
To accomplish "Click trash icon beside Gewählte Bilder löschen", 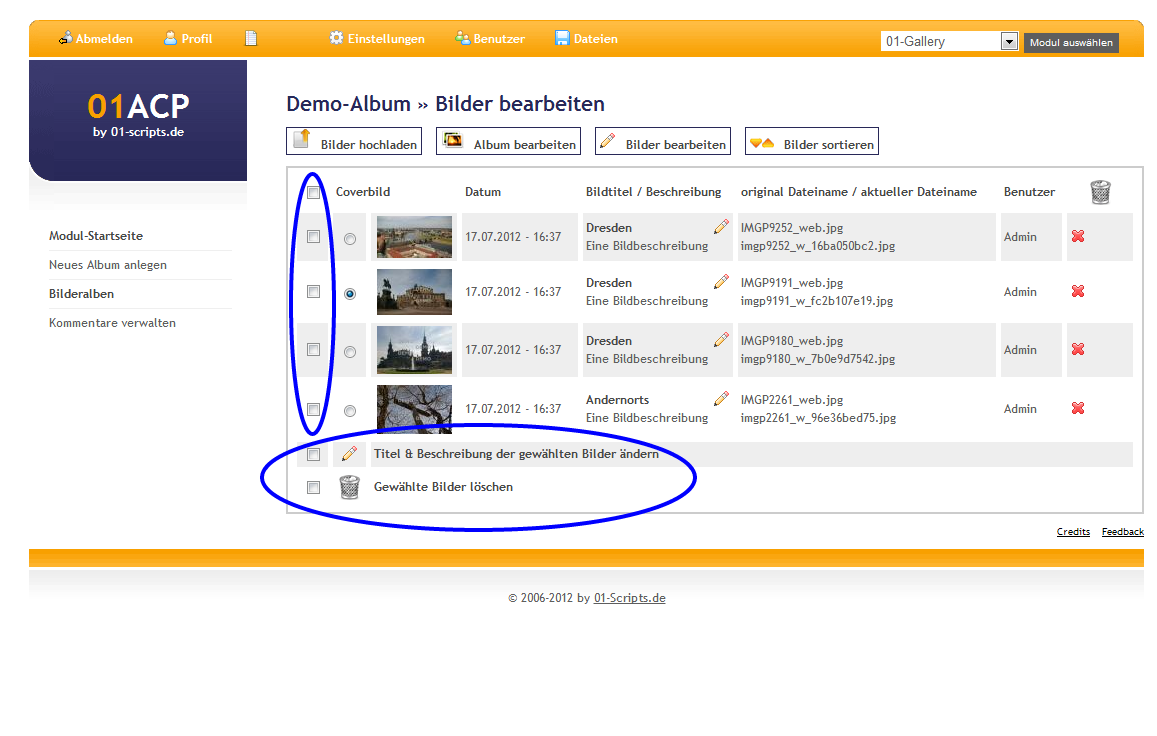I will (x=349, y=487).
